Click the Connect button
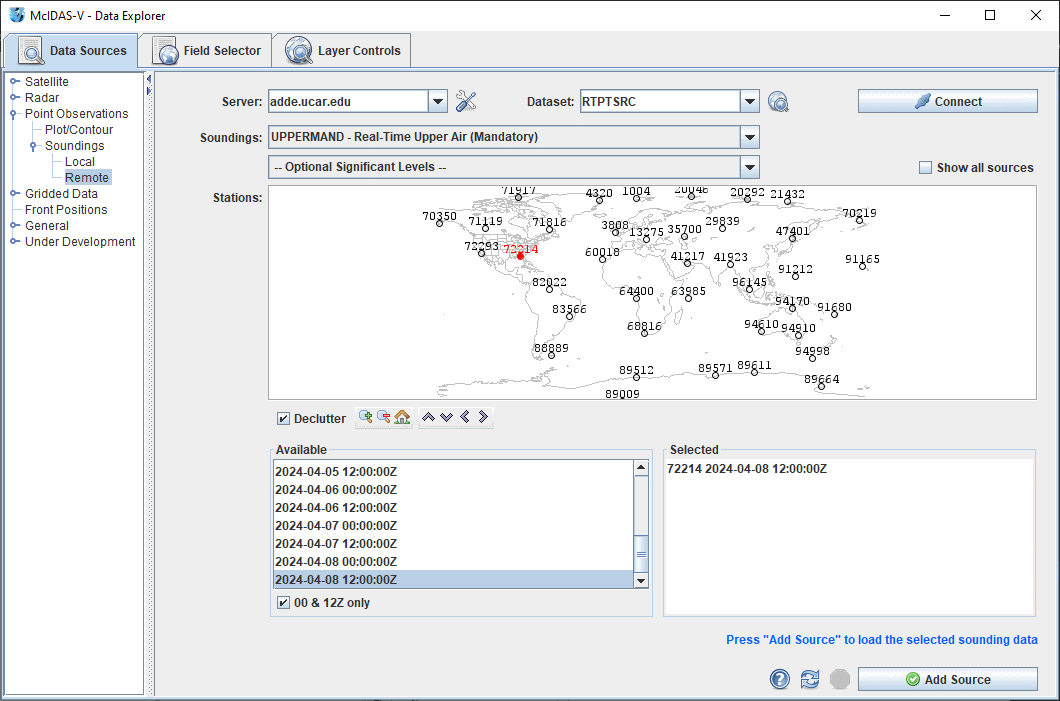Viewport: 1060px width, 701px height. tap(947, 101)
